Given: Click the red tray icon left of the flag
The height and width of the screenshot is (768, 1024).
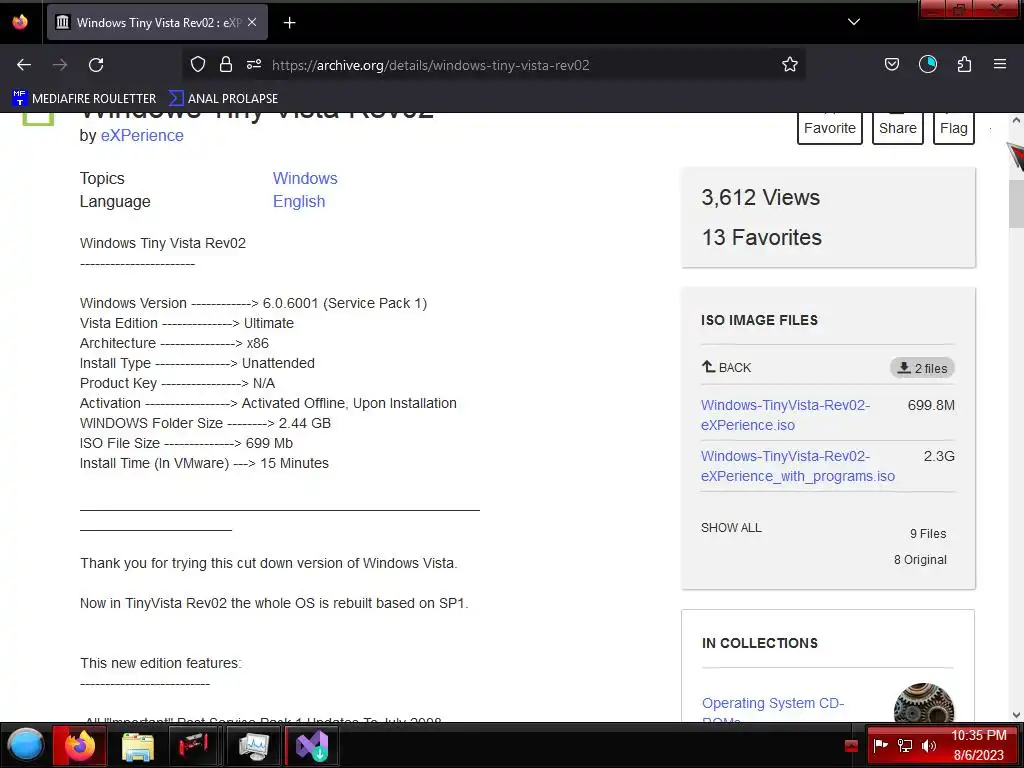Looking at the screenshot, I should pos(851,745).
